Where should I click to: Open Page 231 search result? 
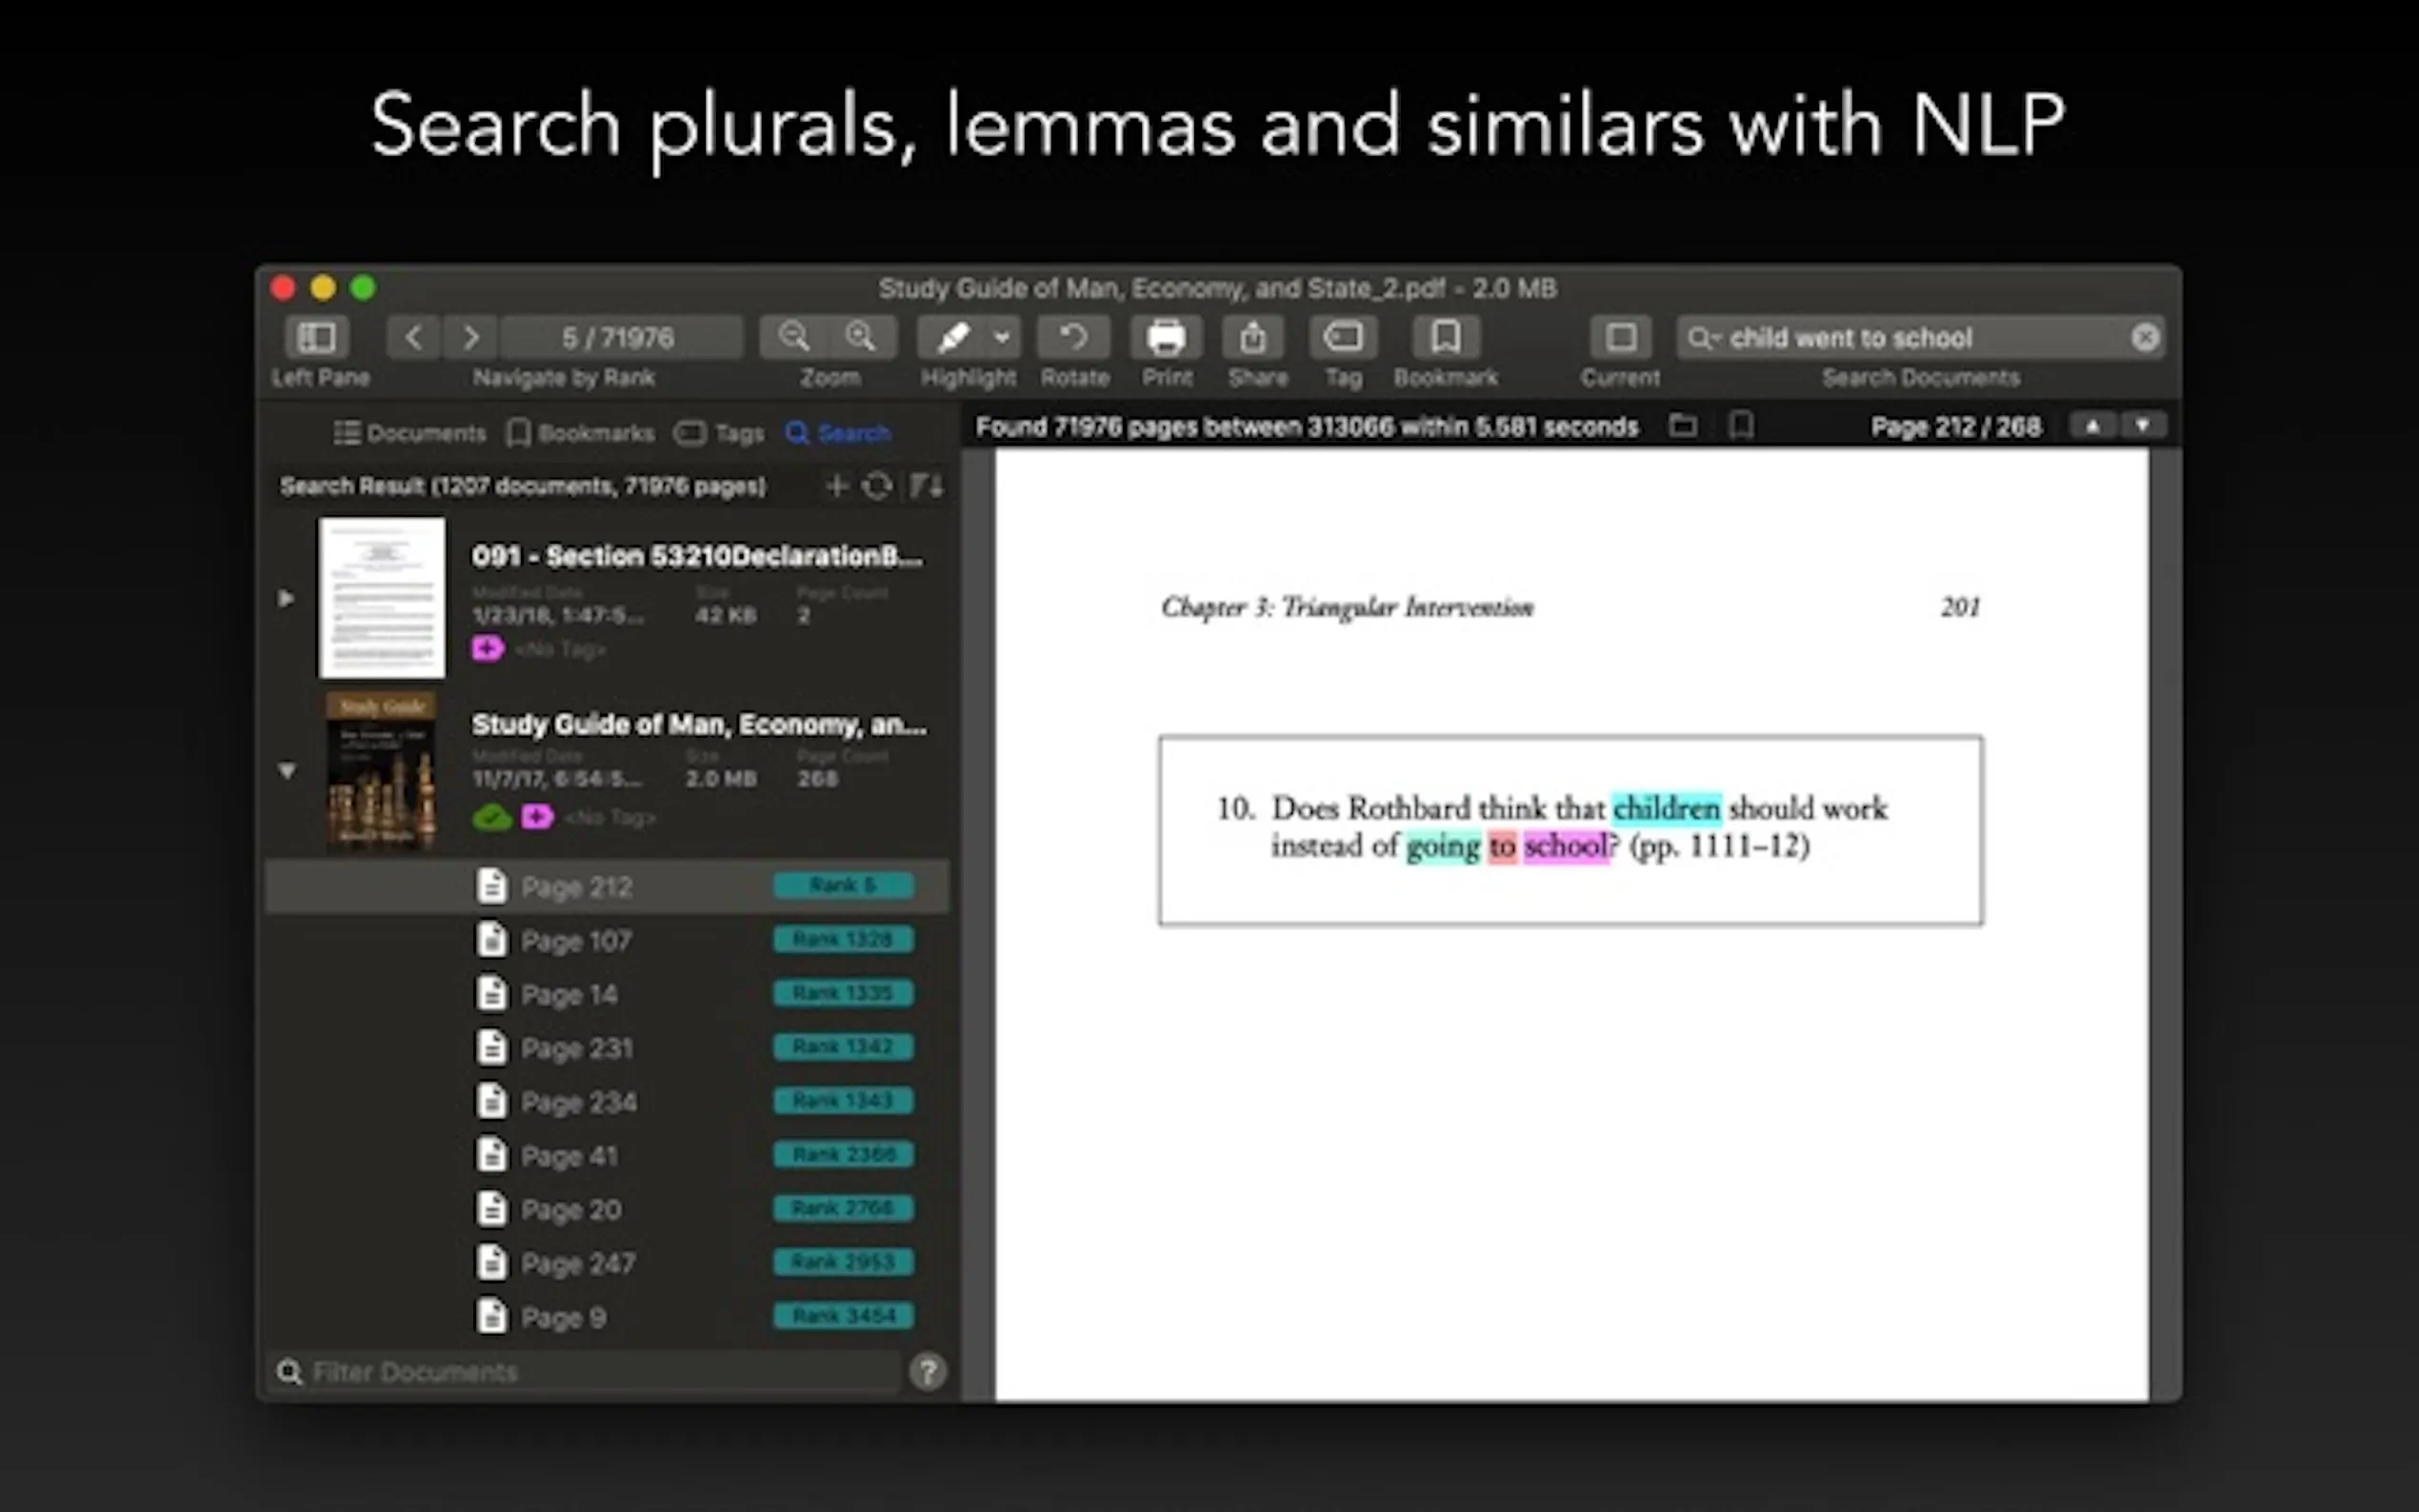point(607,1048)
